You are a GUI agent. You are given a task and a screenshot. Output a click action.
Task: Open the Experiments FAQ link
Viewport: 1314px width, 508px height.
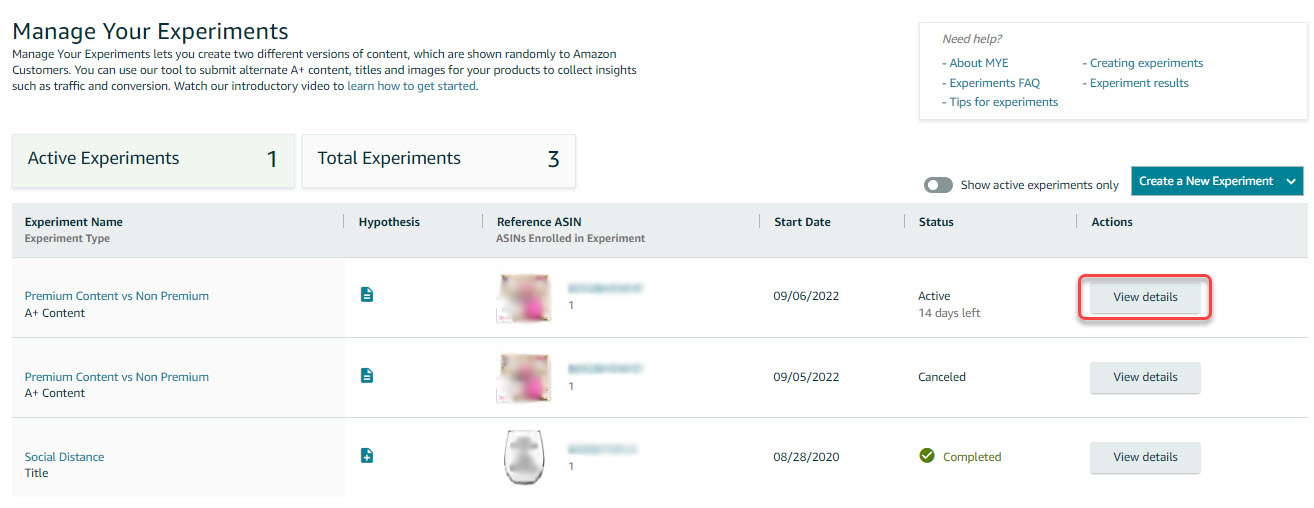point(994,83)
